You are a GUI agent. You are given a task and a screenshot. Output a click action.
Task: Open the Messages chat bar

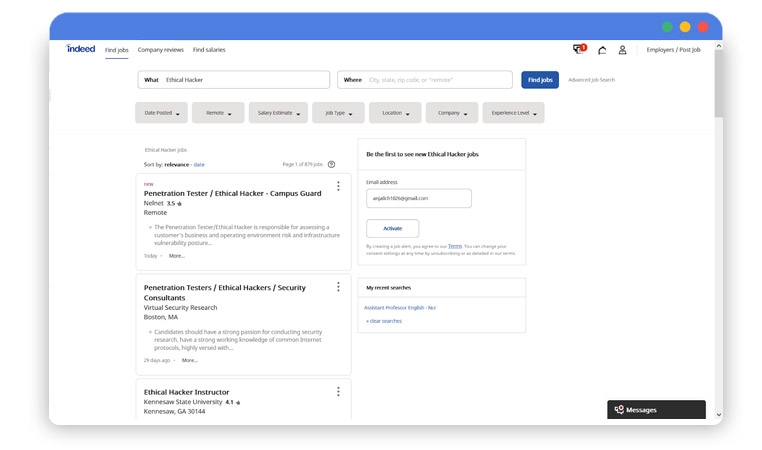pos(656,409)
